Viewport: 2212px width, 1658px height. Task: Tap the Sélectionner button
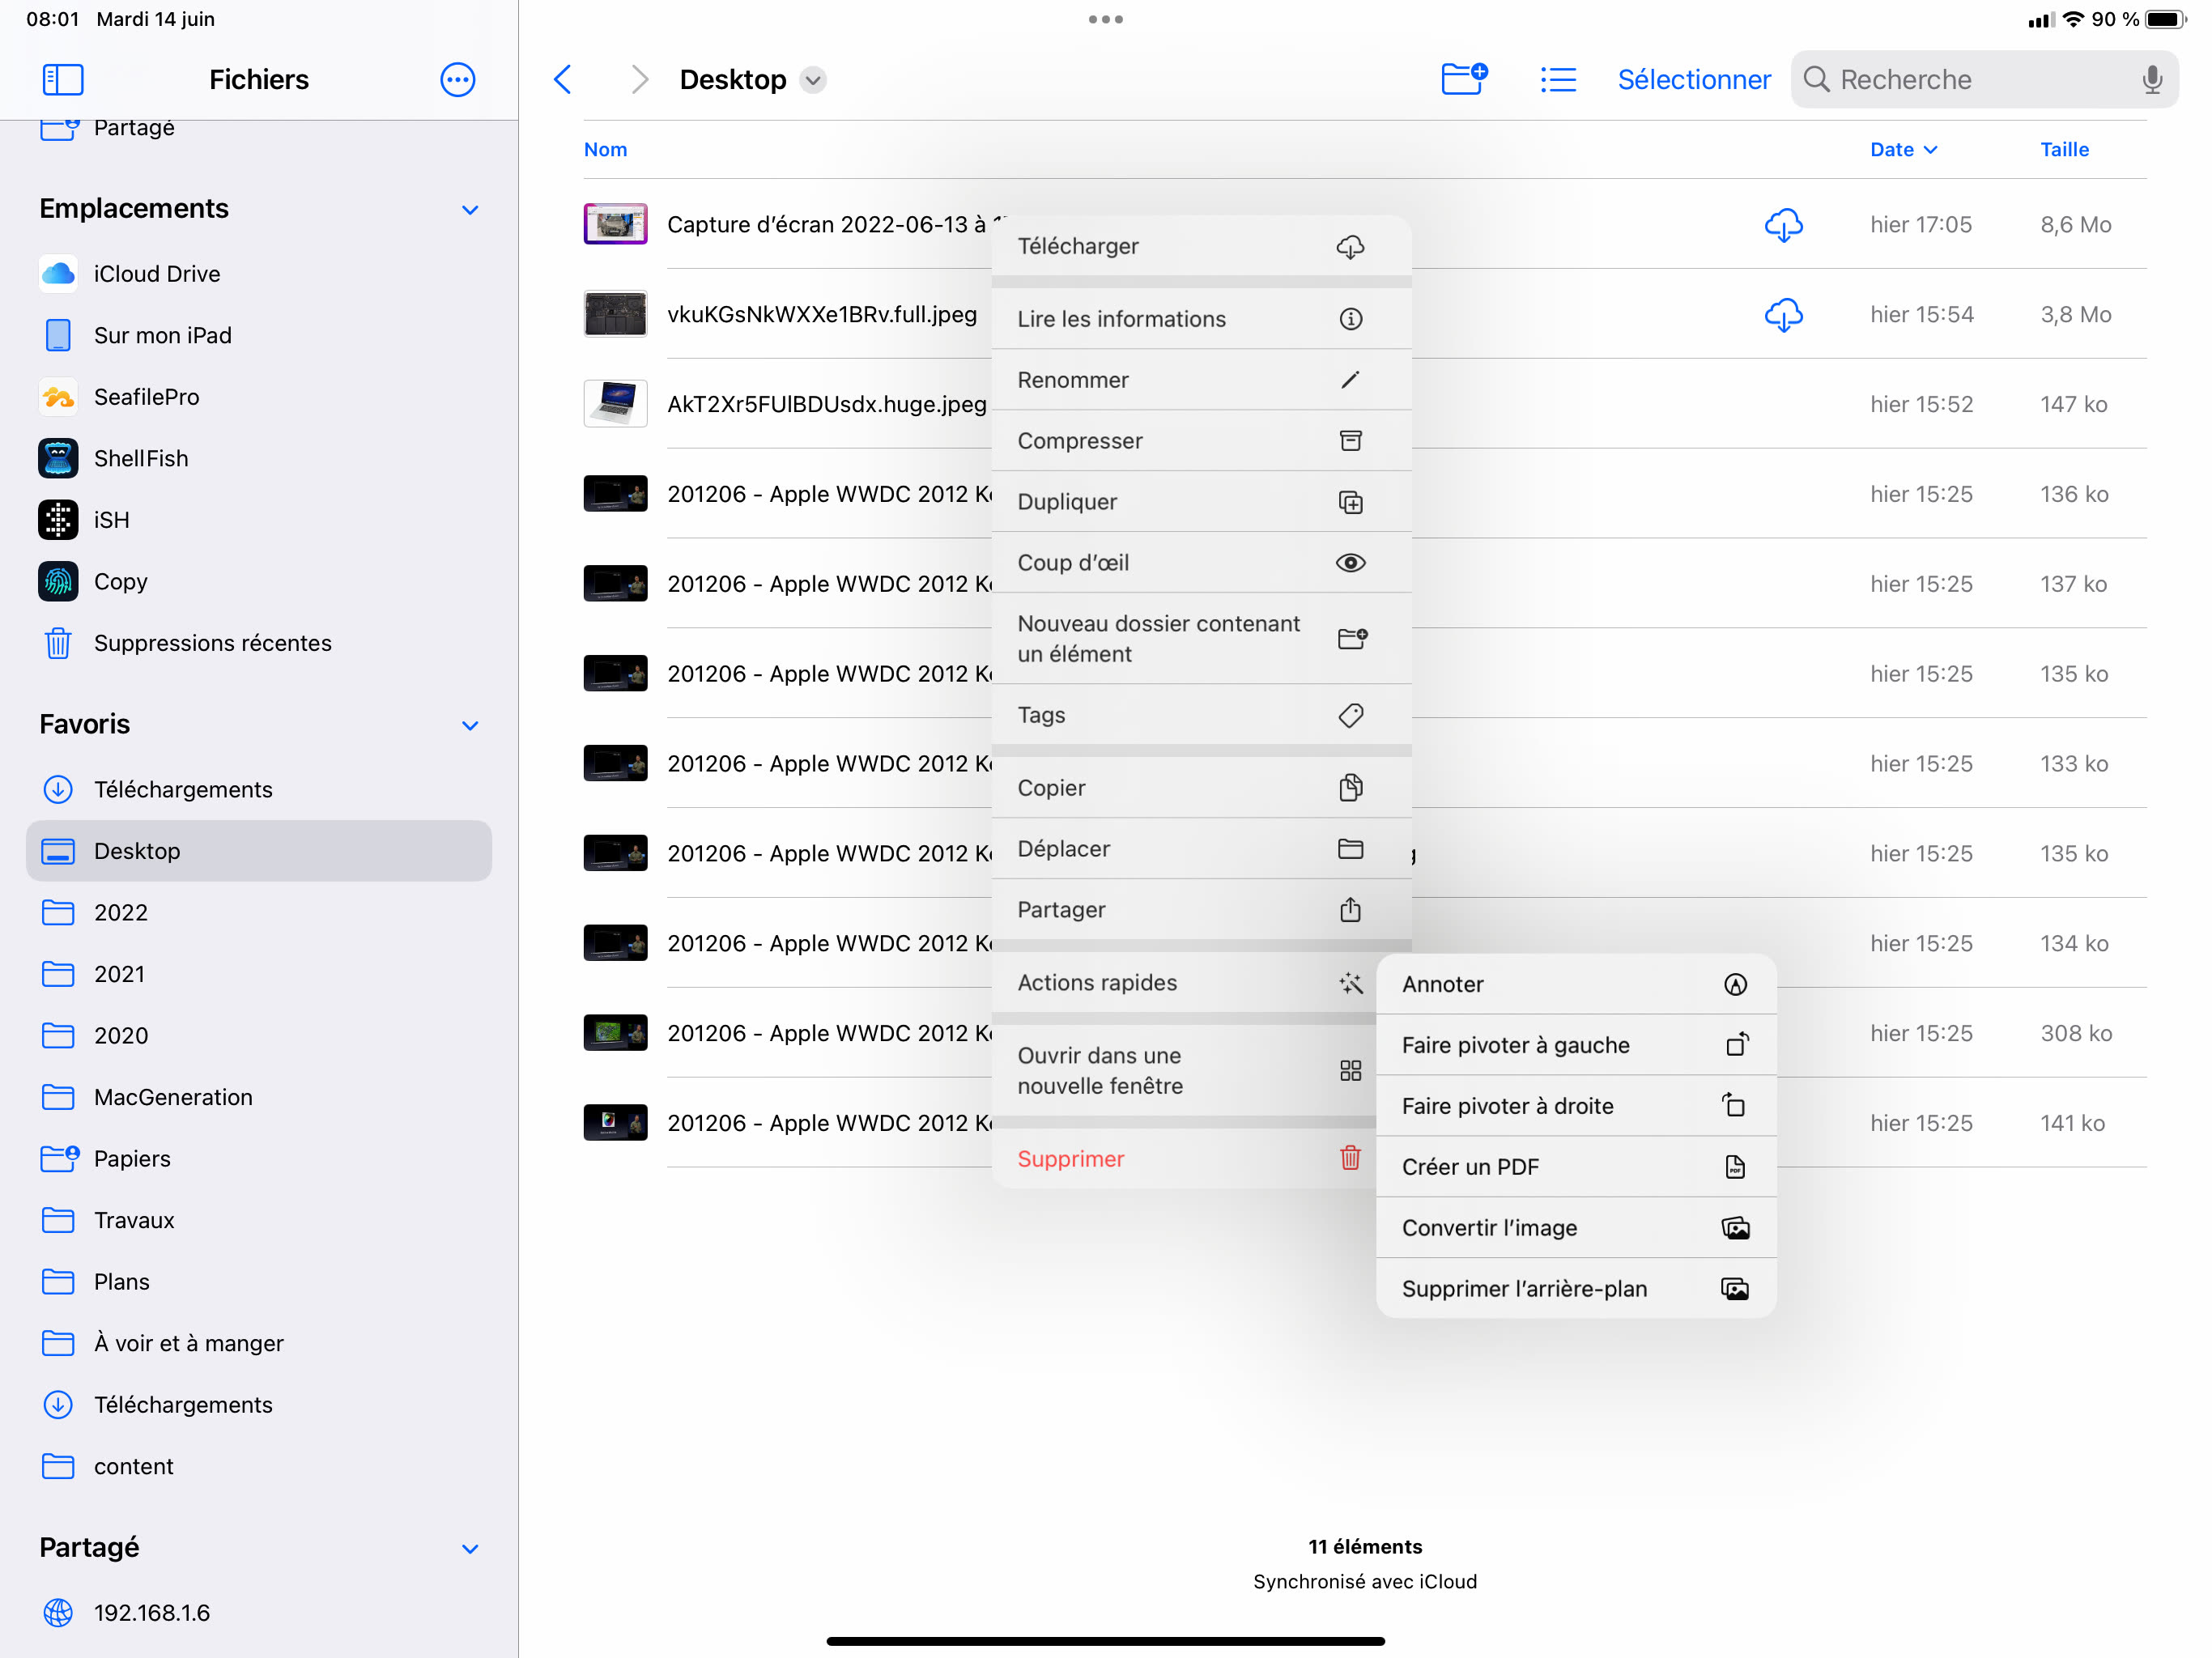point(1693,79)
